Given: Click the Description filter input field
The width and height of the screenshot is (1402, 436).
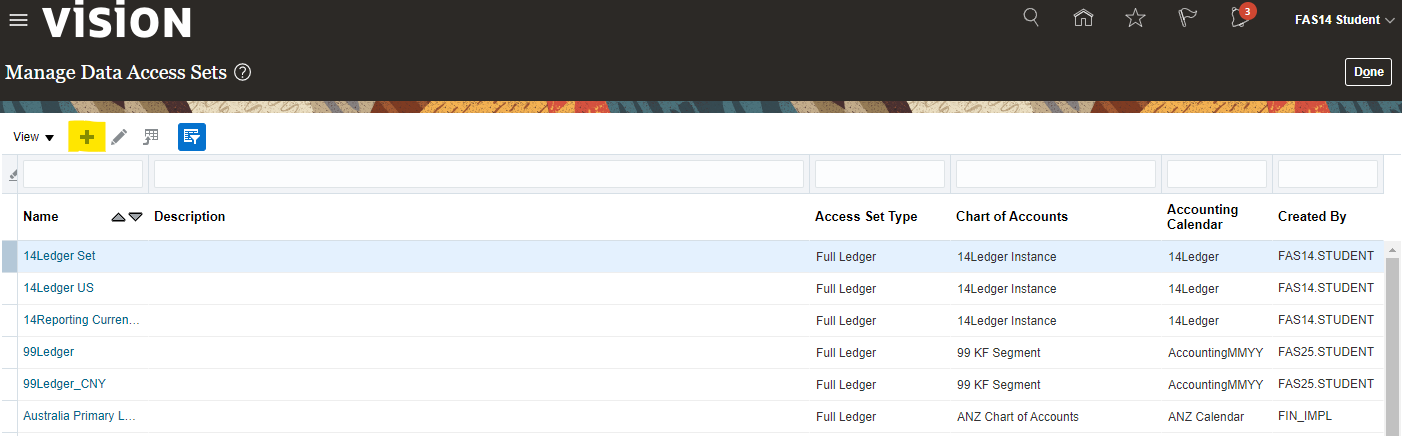Looking at the screenshot, I should (478, 174).
